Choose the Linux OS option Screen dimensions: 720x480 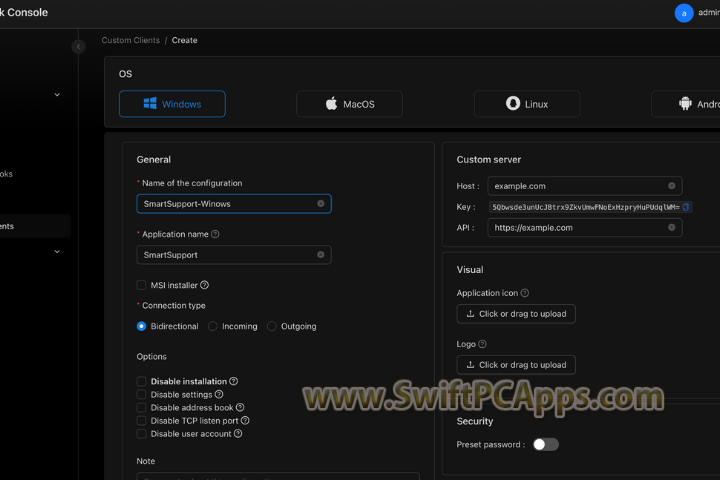[527, 104]
